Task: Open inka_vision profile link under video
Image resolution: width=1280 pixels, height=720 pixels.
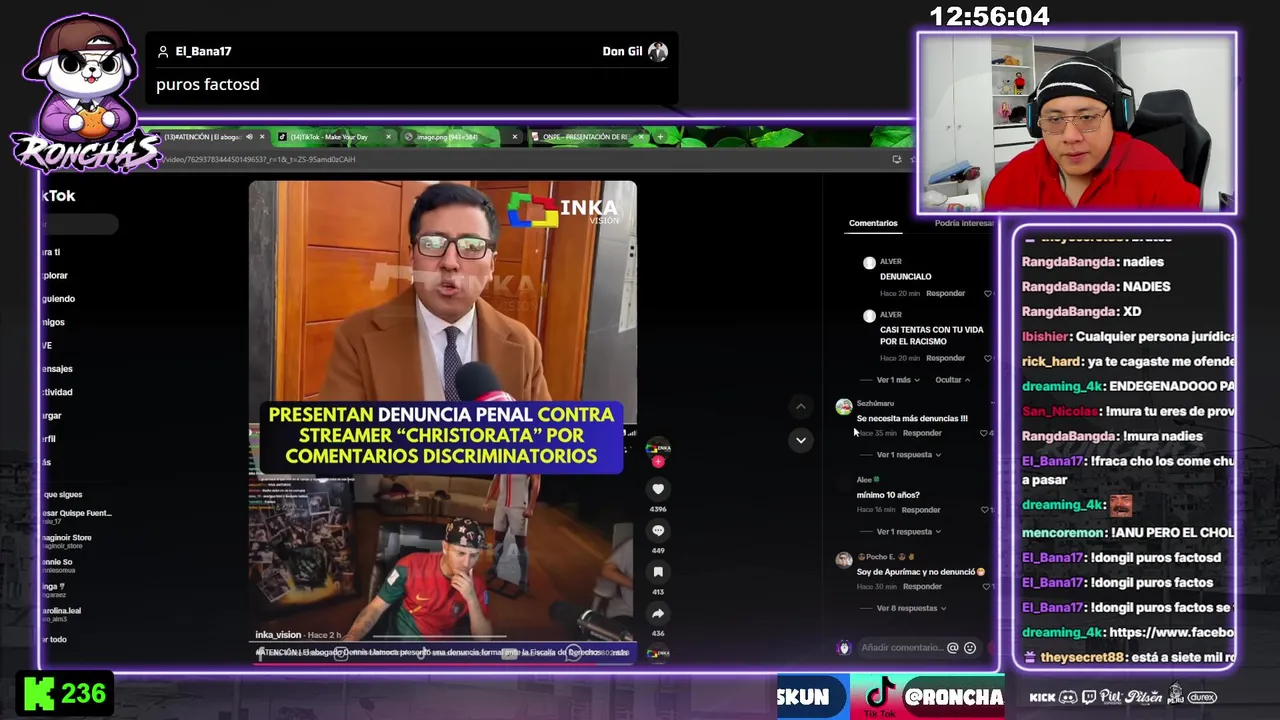Action: (278, 635)
